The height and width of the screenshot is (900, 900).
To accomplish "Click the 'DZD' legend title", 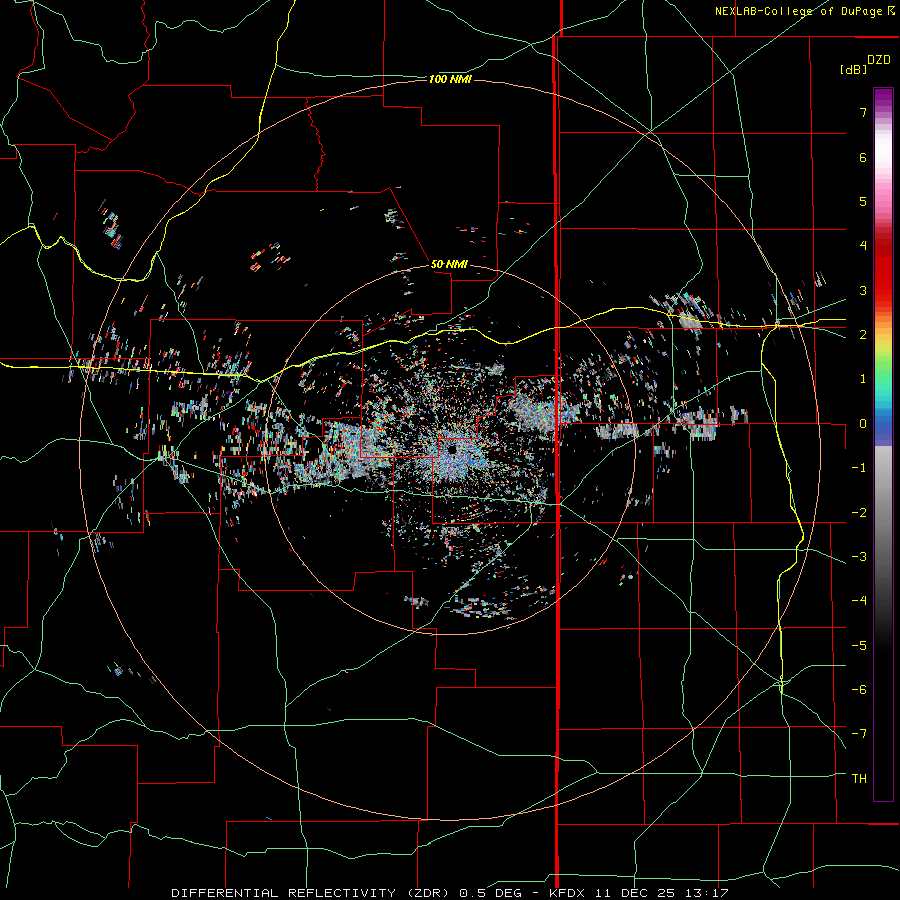I will coord(879,60).
